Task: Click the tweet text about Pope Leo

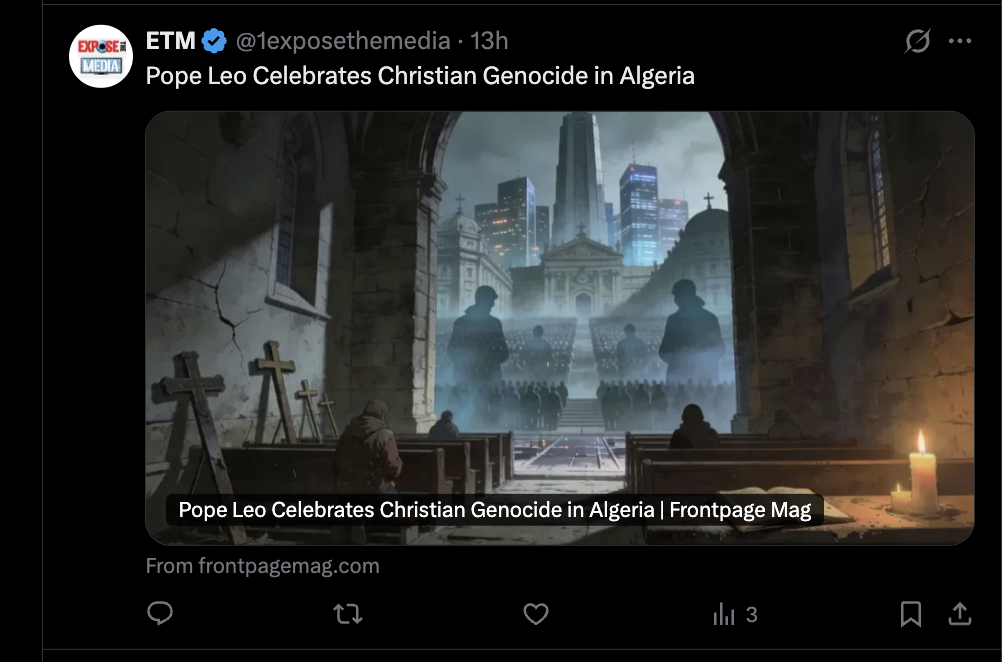Action: tap(420, 76)
